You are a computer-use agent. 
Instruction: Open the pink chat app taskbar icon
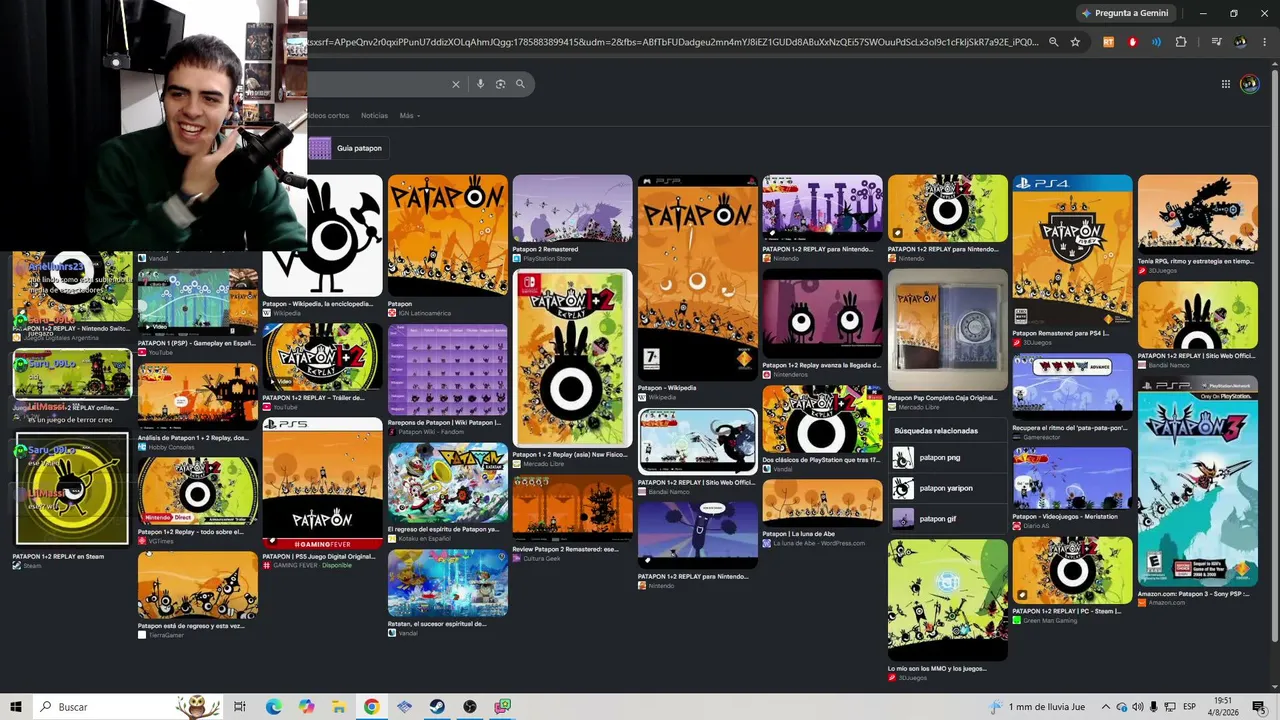point(503,707)
